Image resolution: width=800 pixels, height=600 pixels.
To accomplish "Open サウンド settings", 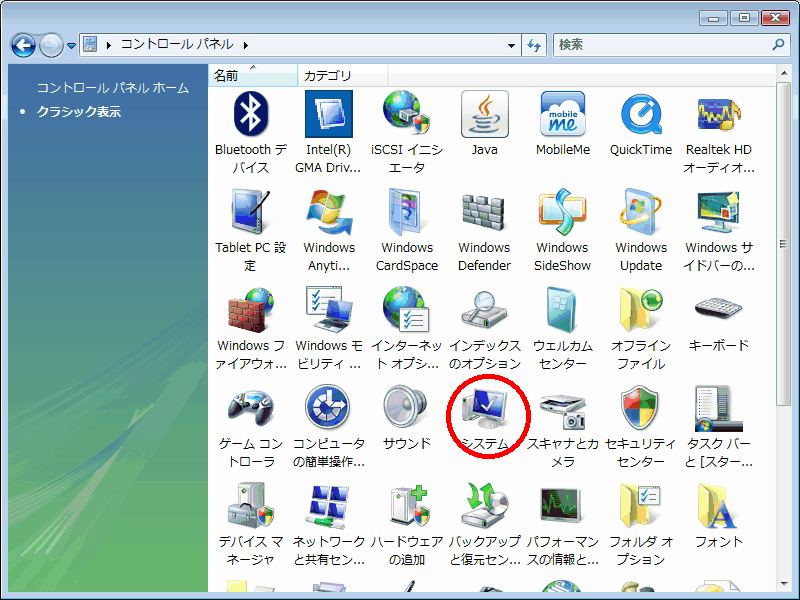I will pos(407,417).
